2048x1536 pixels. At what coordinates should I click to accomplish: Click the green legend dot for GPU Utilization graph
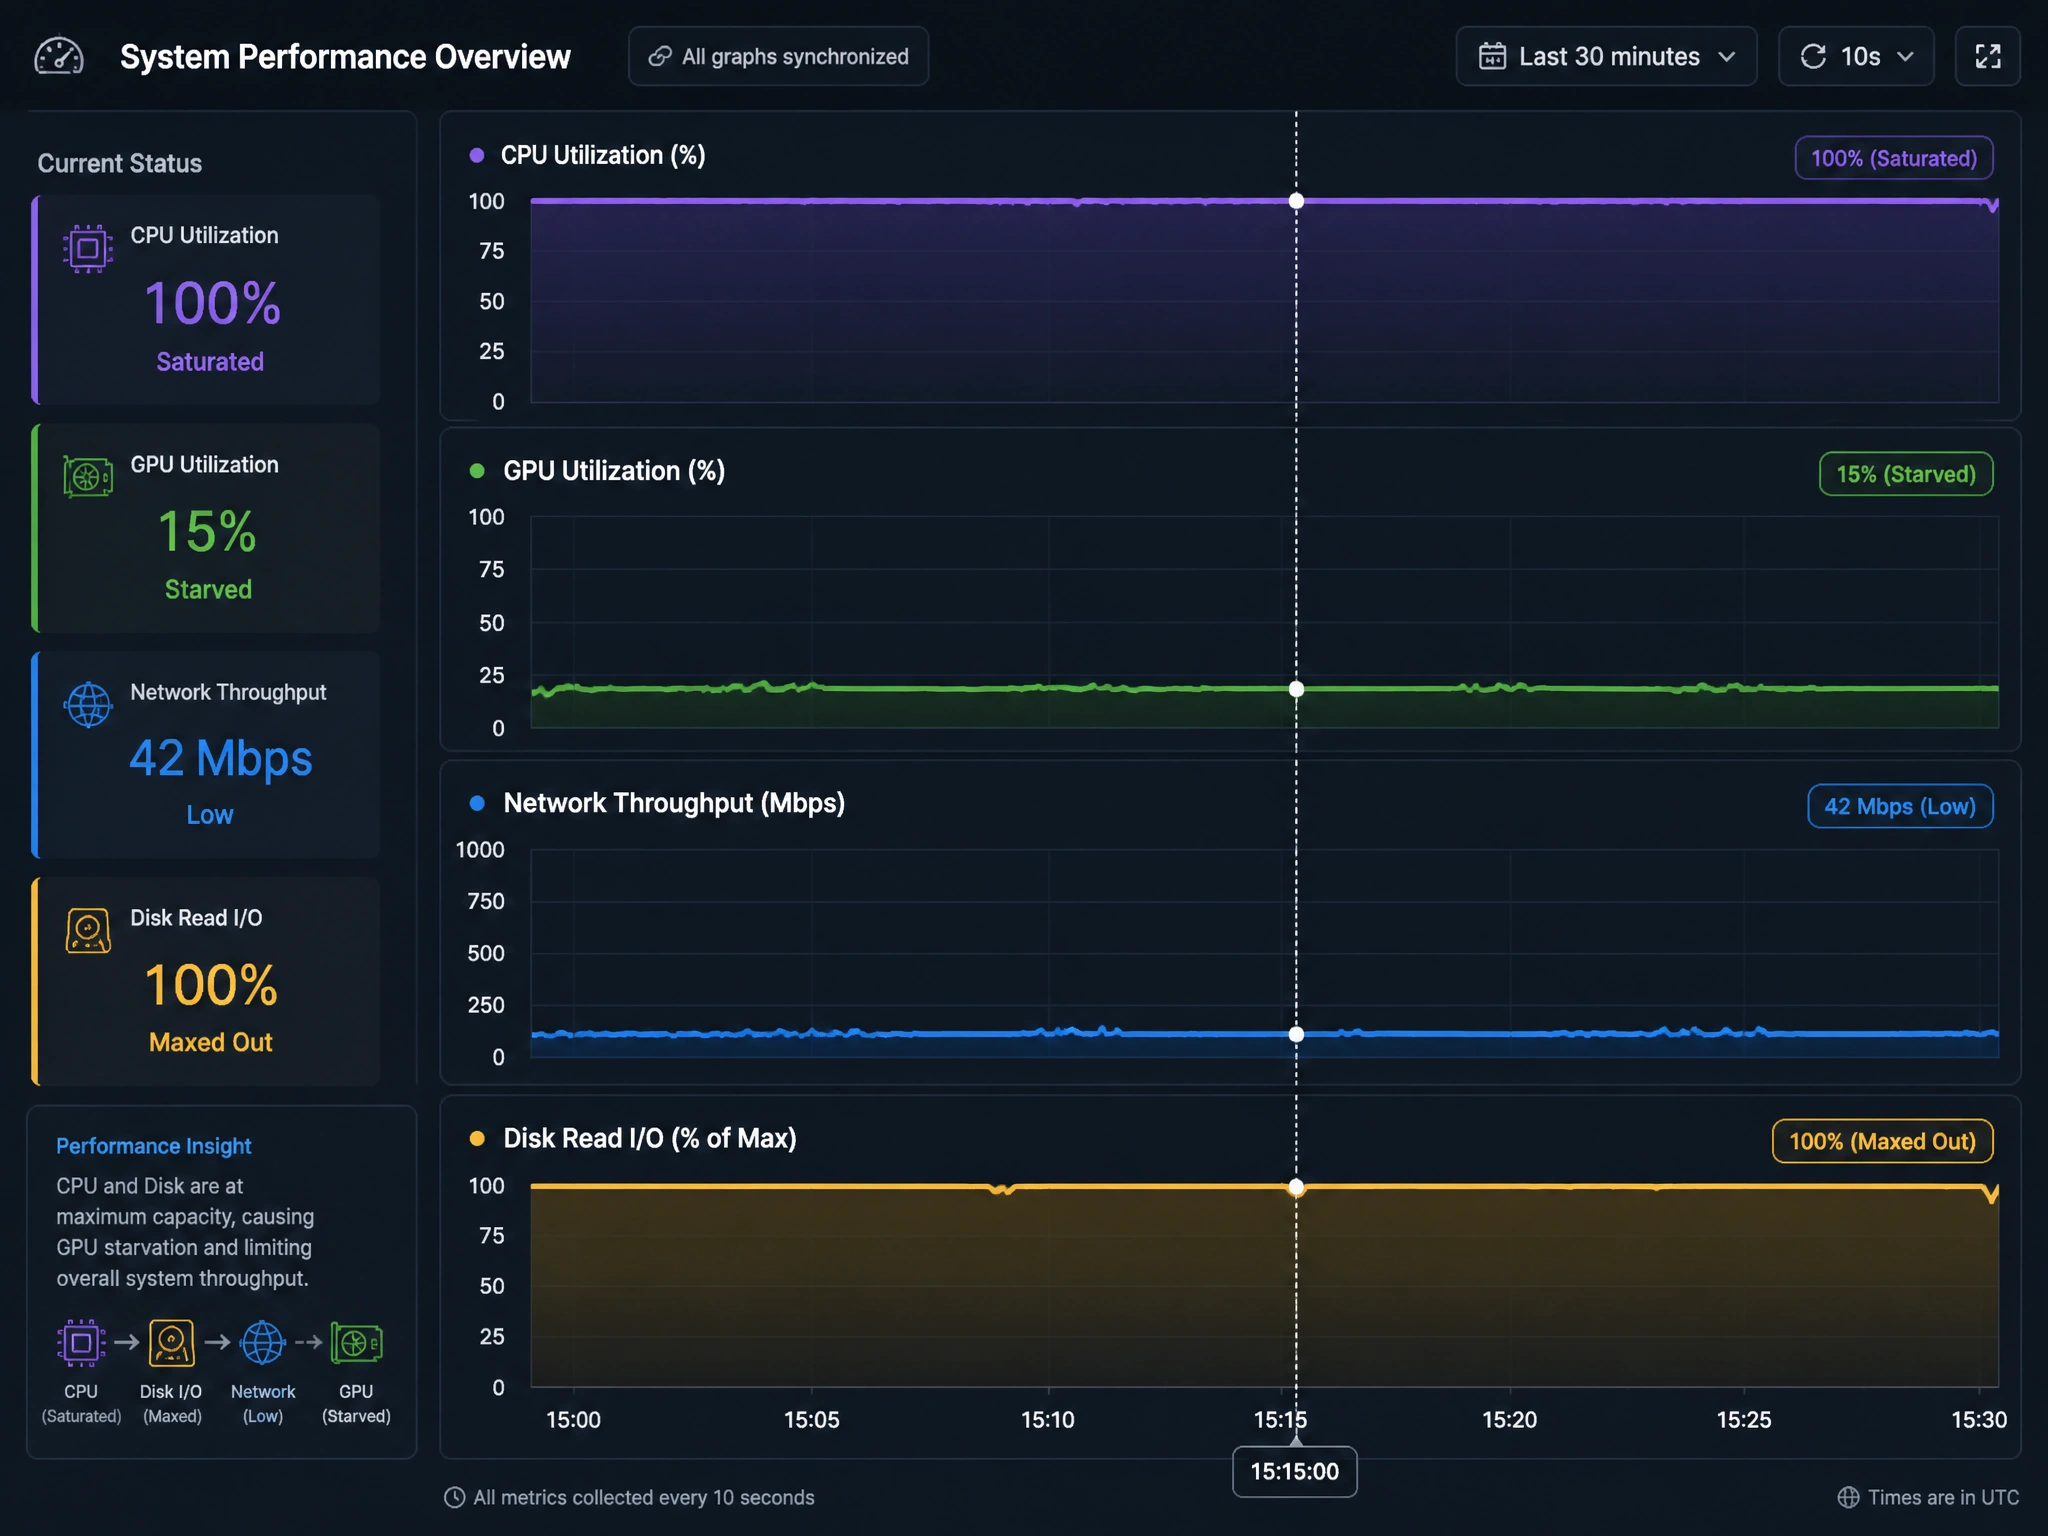click(477, 471)
